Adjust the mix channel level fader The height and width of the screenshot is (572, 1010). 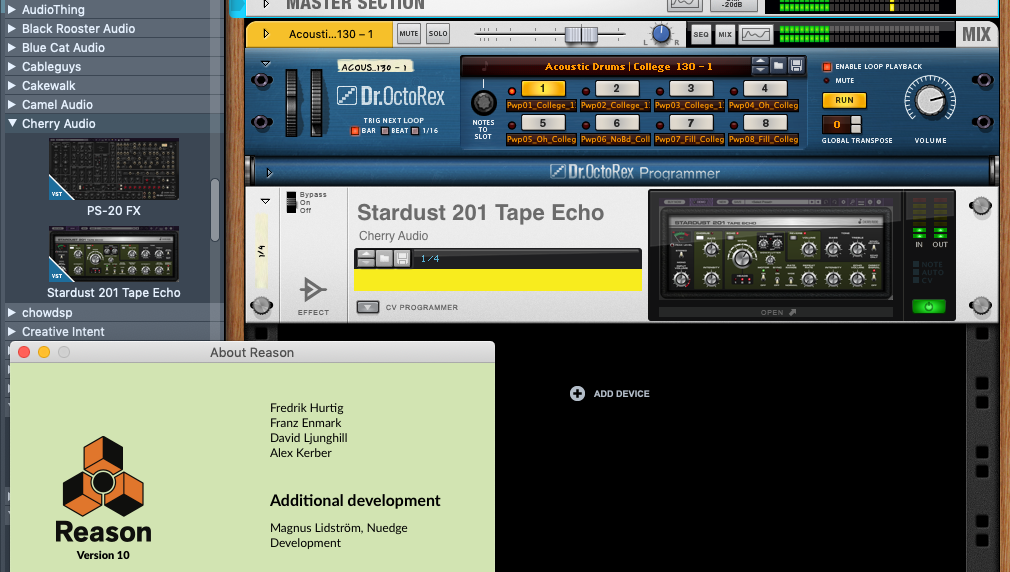point(581,34)
